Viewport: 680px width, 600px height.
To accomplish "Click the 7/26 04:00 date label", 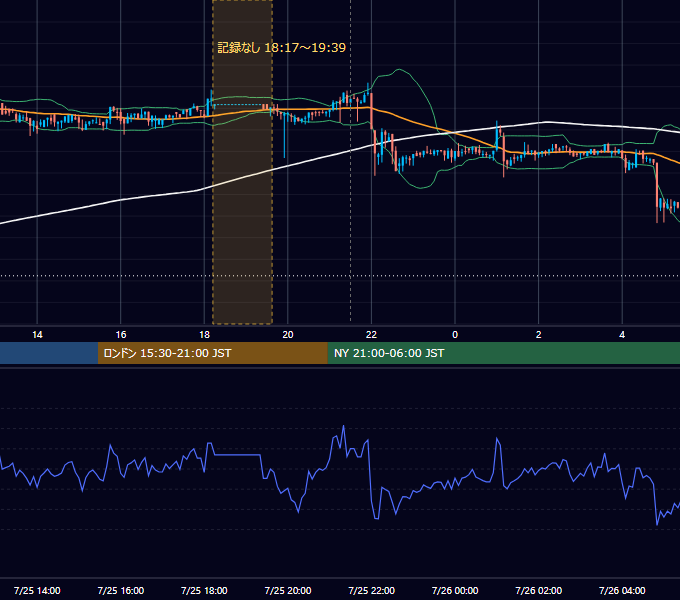I will tap(622, 590).
